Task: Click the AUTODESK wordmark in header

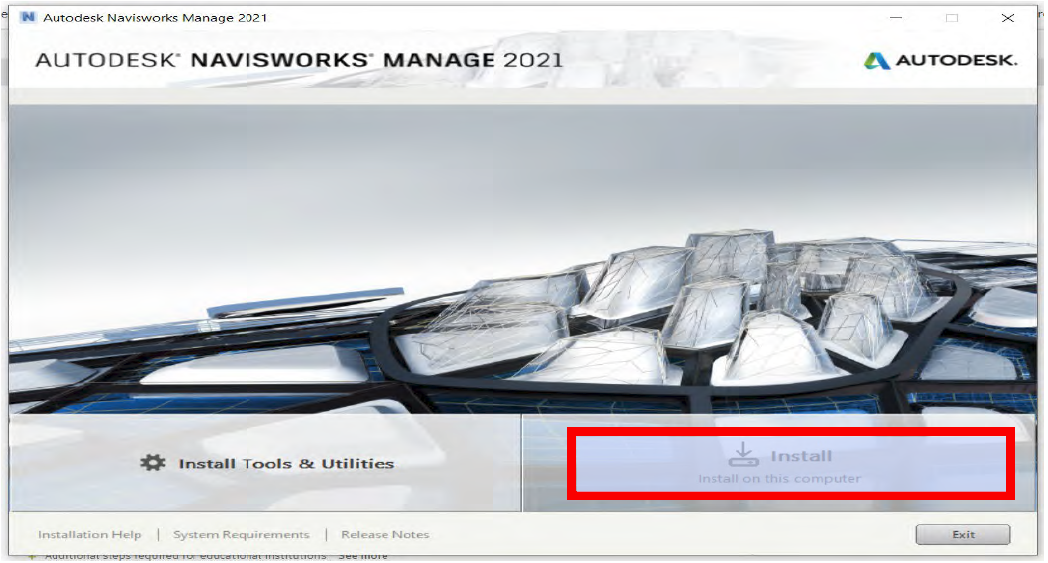Action: point(956,61)
